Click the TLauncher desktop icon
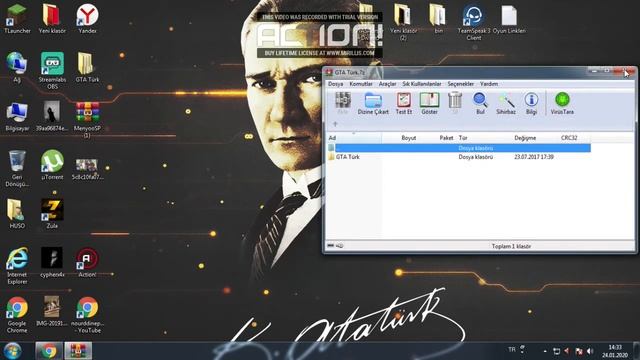Viewport: 640px width, 360px height. [x=17, y=19]
